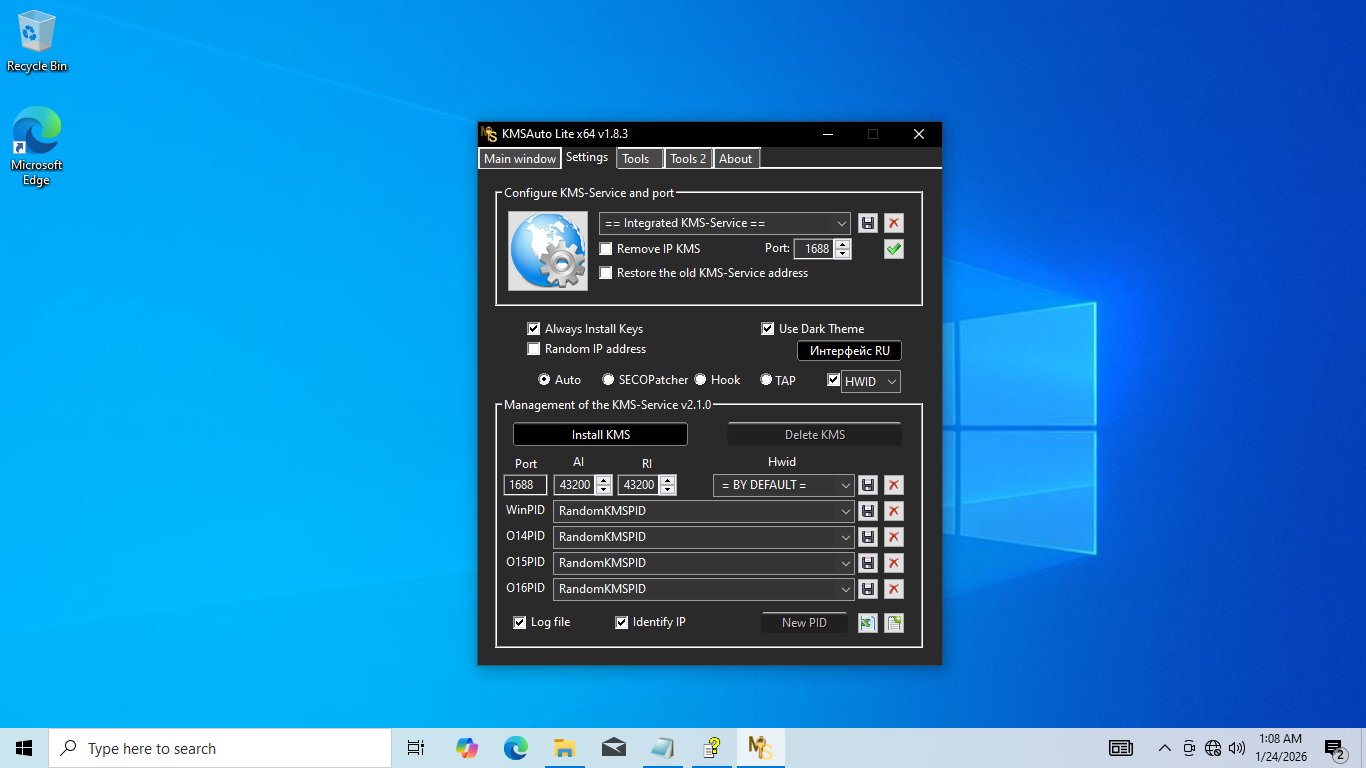This screenshot has width=1366, height=768.
Task: Uncheck the Use Dark Theme checkbox
Action: [768, 329]
